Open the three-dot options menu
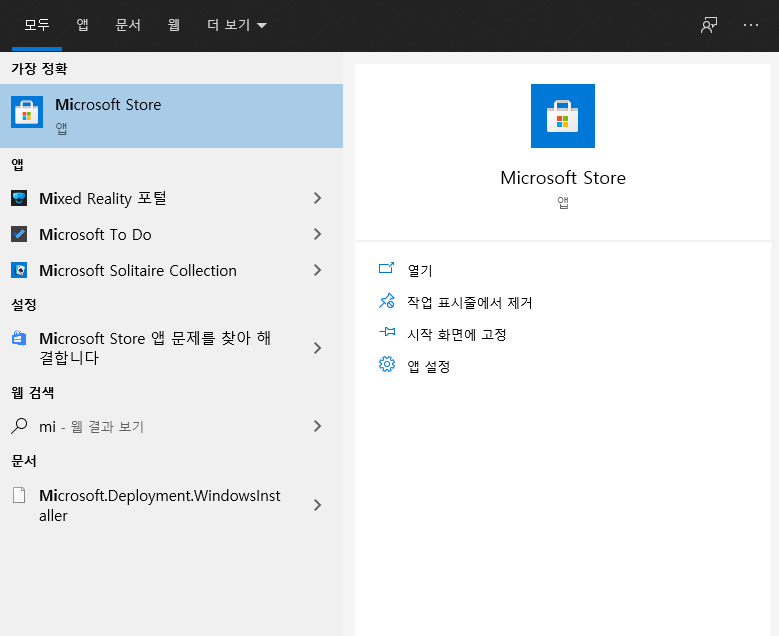Screen dimensions: 779x636 pyautogui.click(x=751, y=25)
